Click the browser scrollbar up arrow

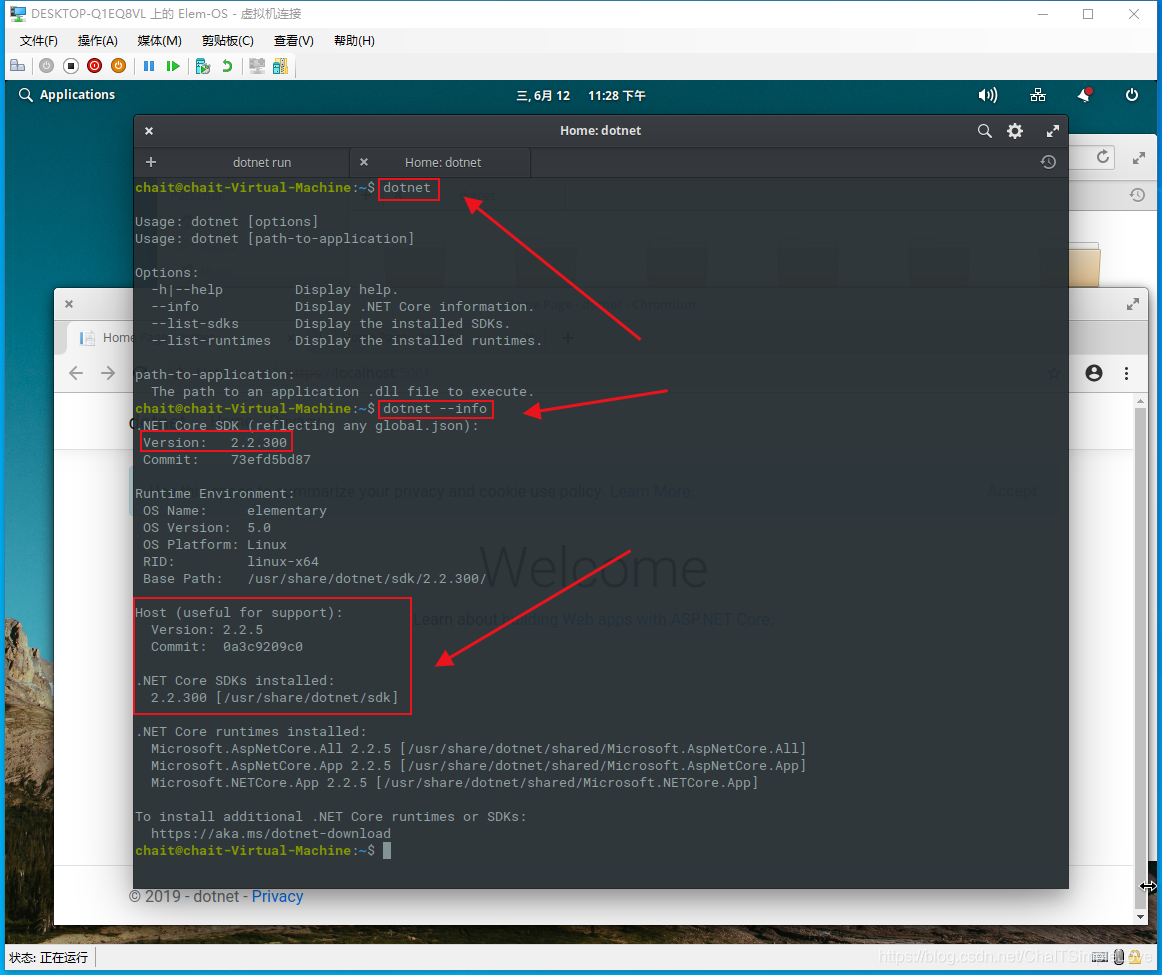[x=1140, y=401]
